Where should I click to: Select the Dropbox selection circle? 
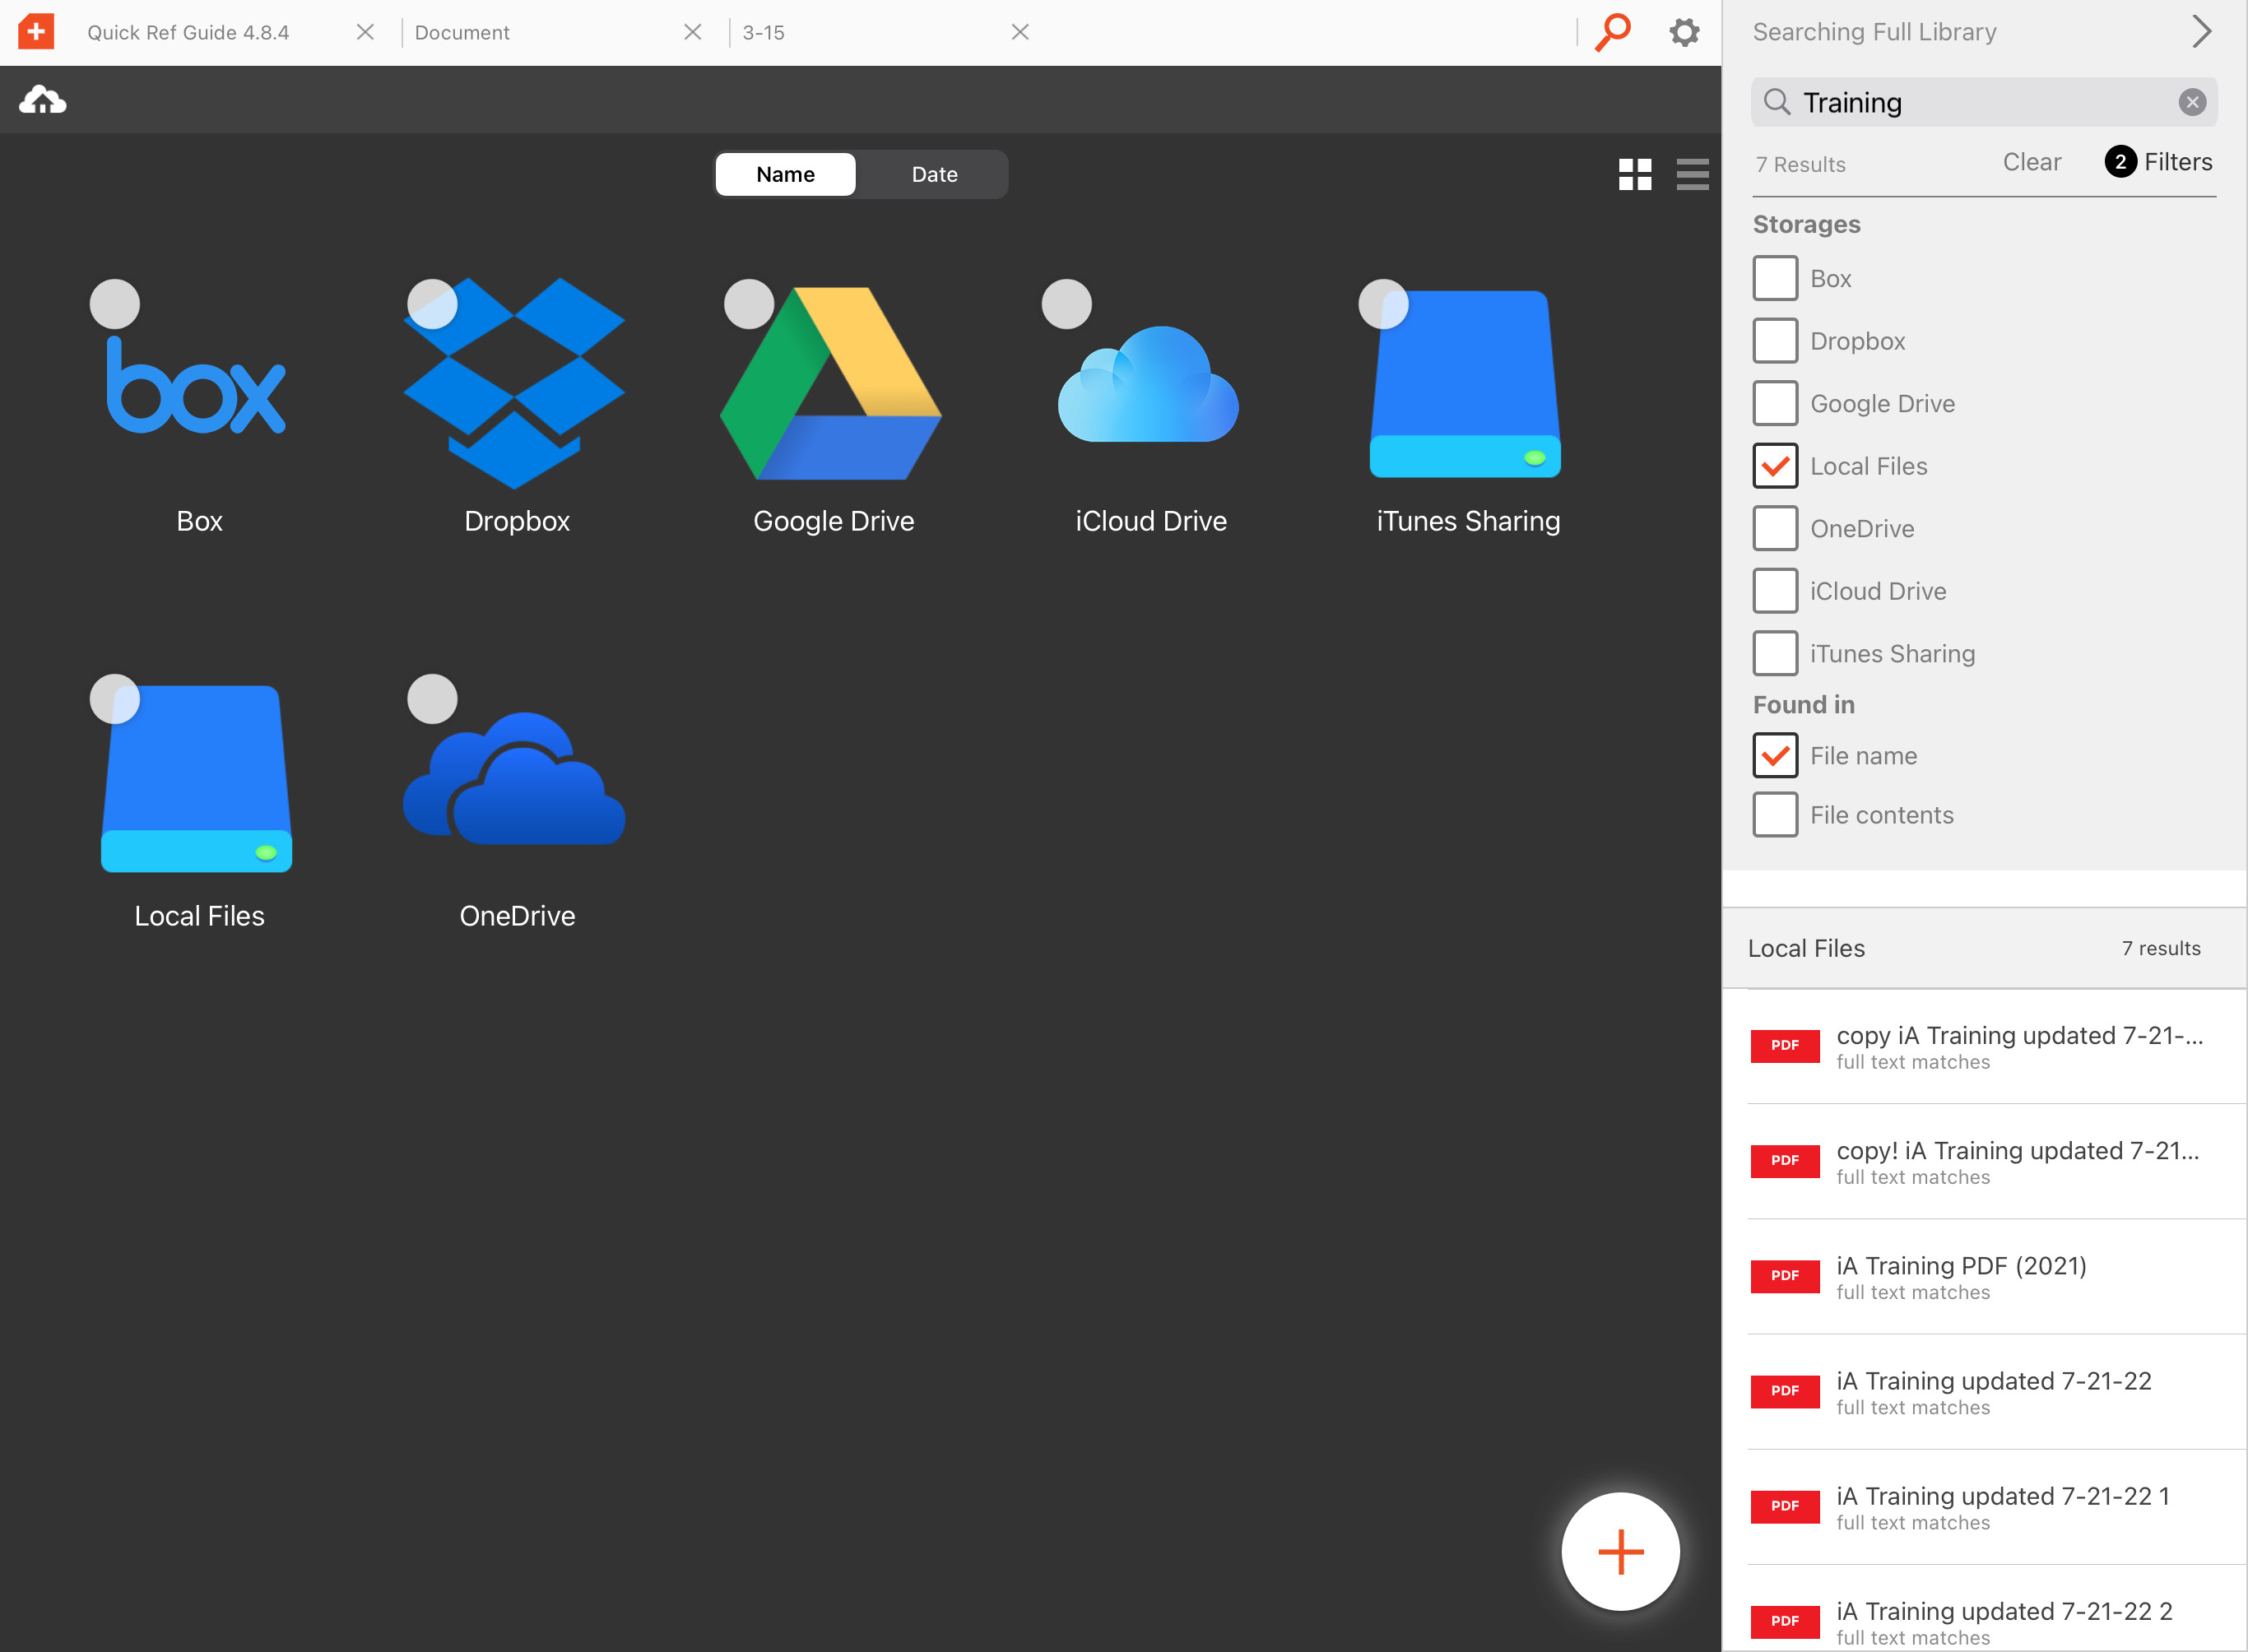coord(432,304)
